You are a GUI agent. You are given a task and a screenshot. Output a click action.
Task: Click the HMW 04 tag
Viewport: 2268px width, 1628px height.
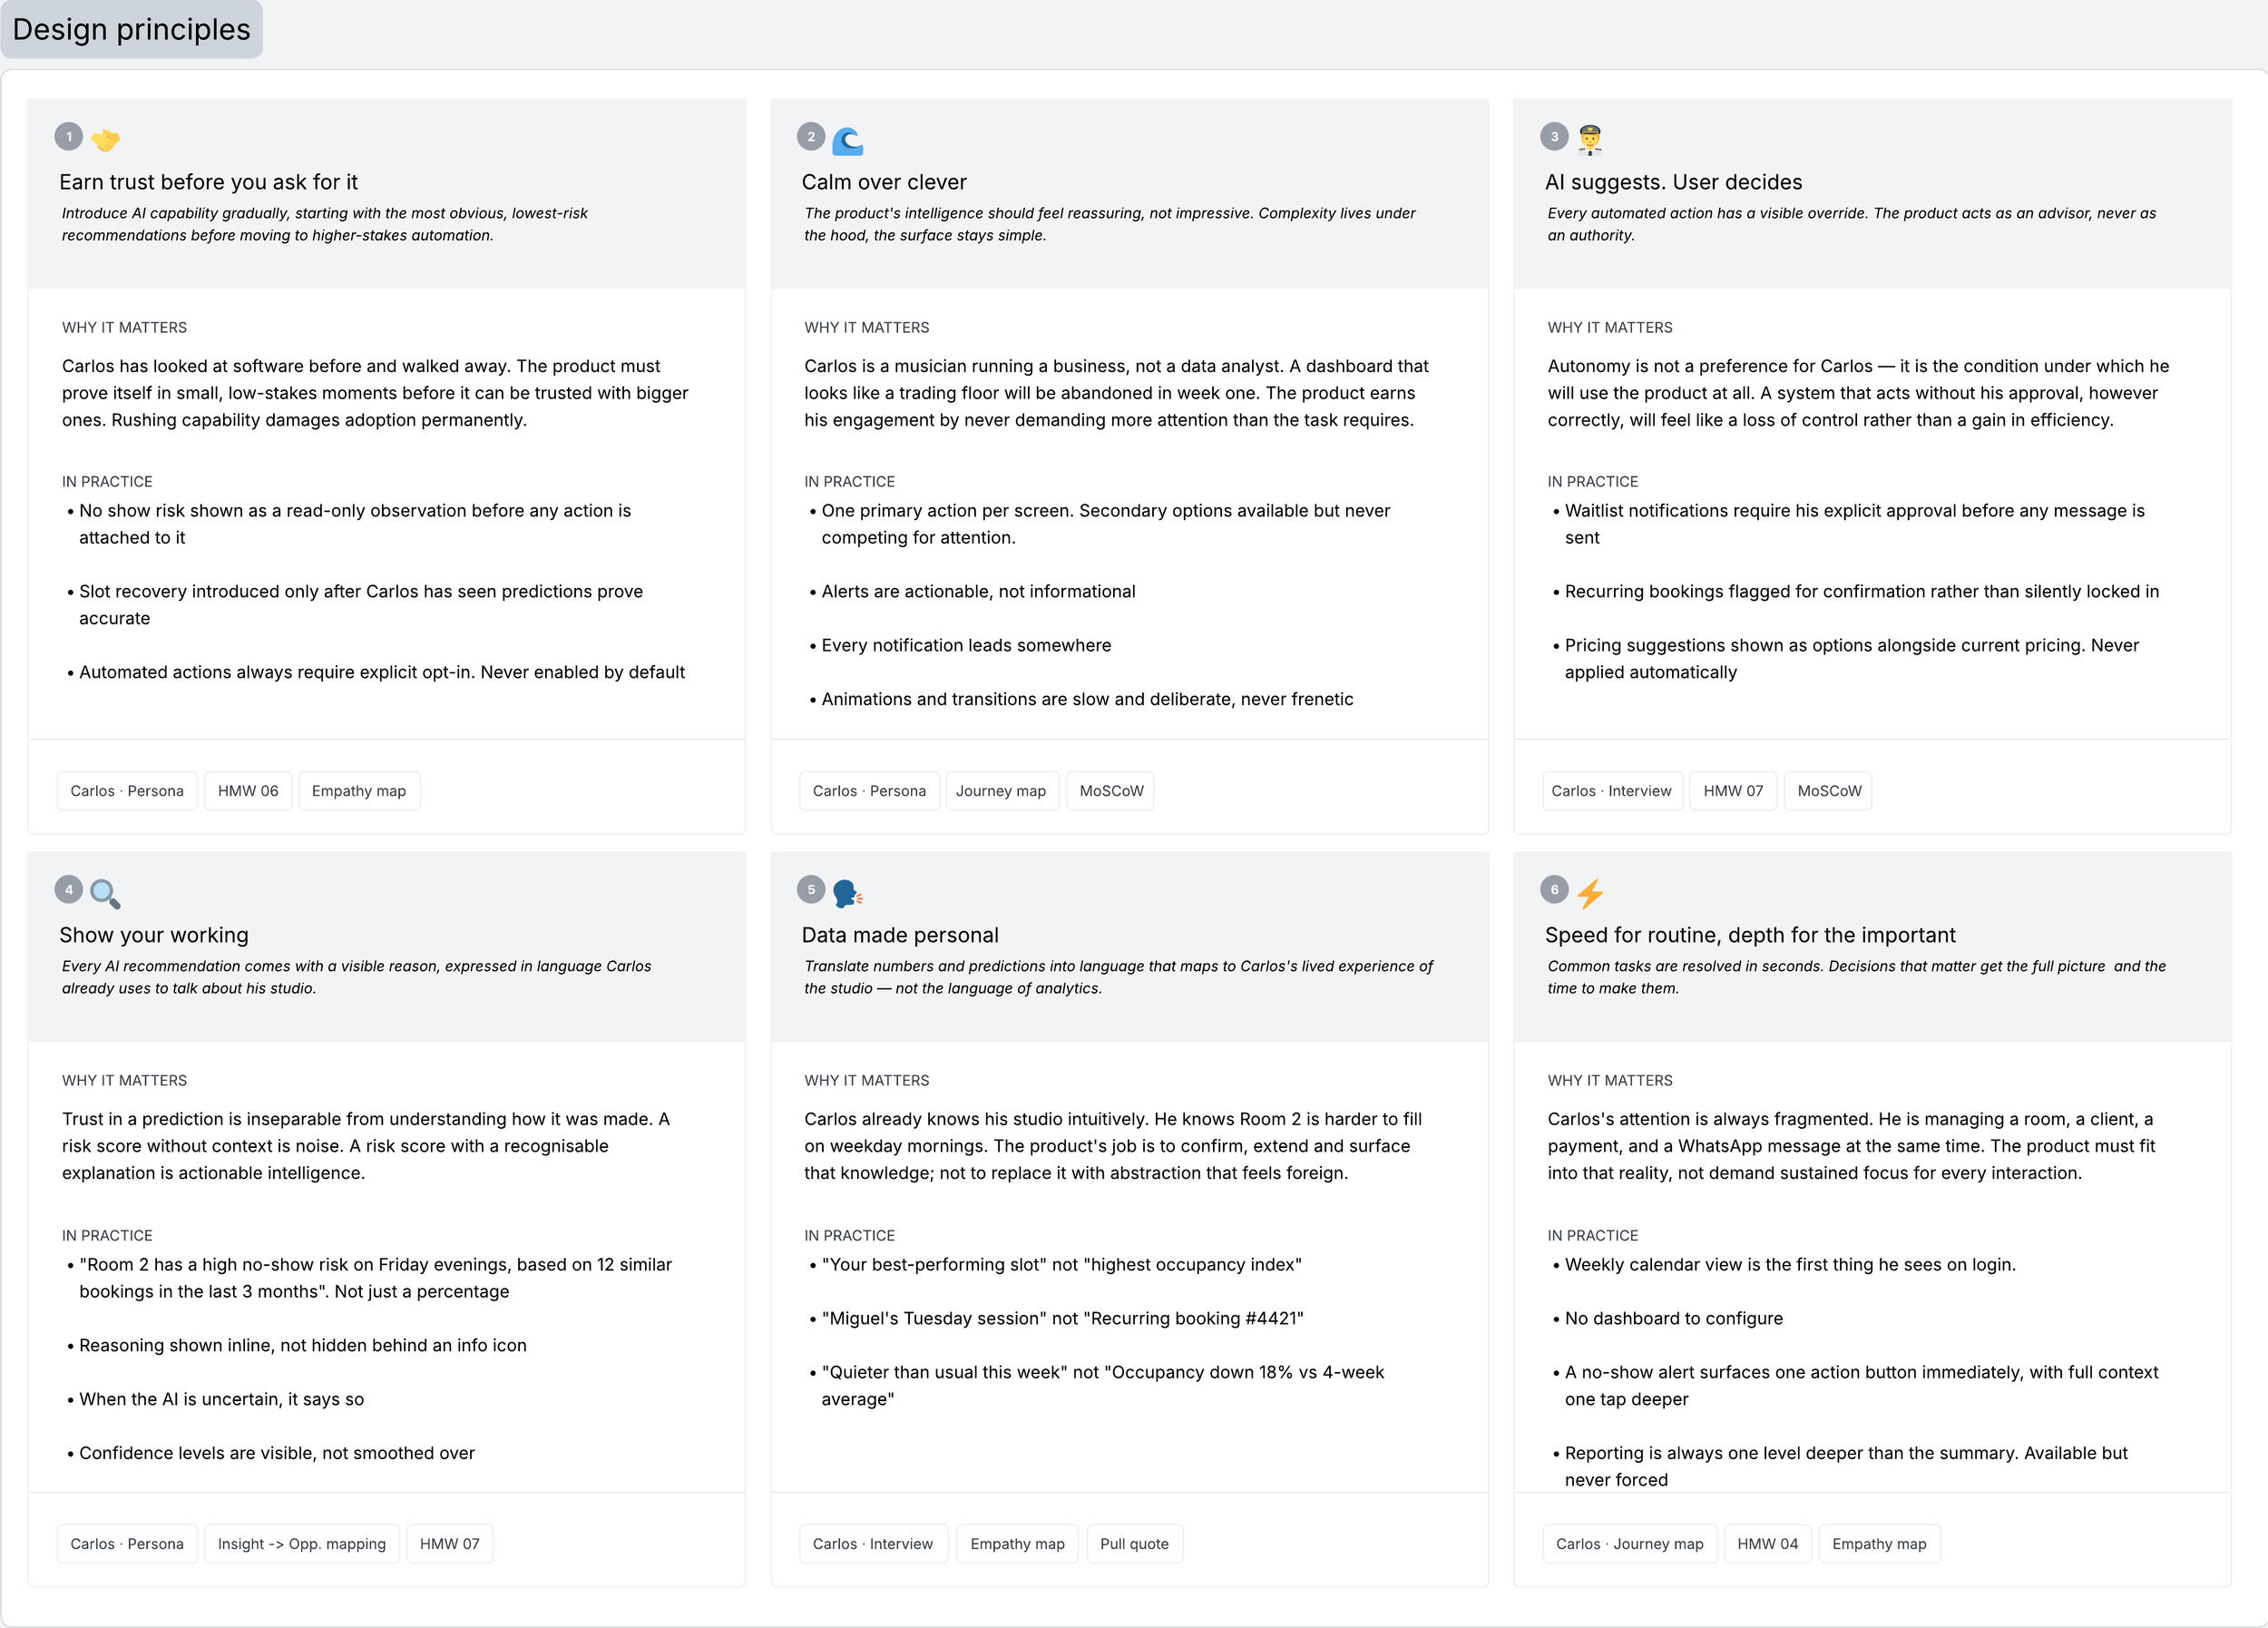(x=1767, y=1544)
